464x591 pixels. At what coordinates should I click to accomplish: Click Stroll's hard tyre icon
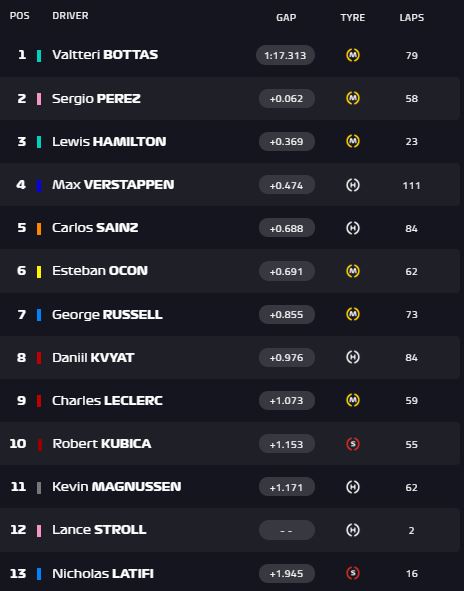click(353, 530)
